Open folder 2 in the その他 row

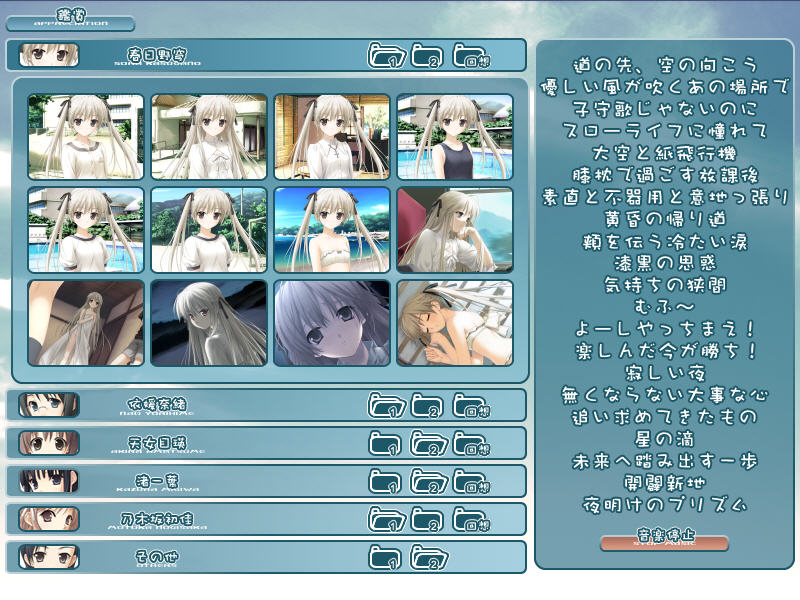pyautogui.click(x=427, y=557)
